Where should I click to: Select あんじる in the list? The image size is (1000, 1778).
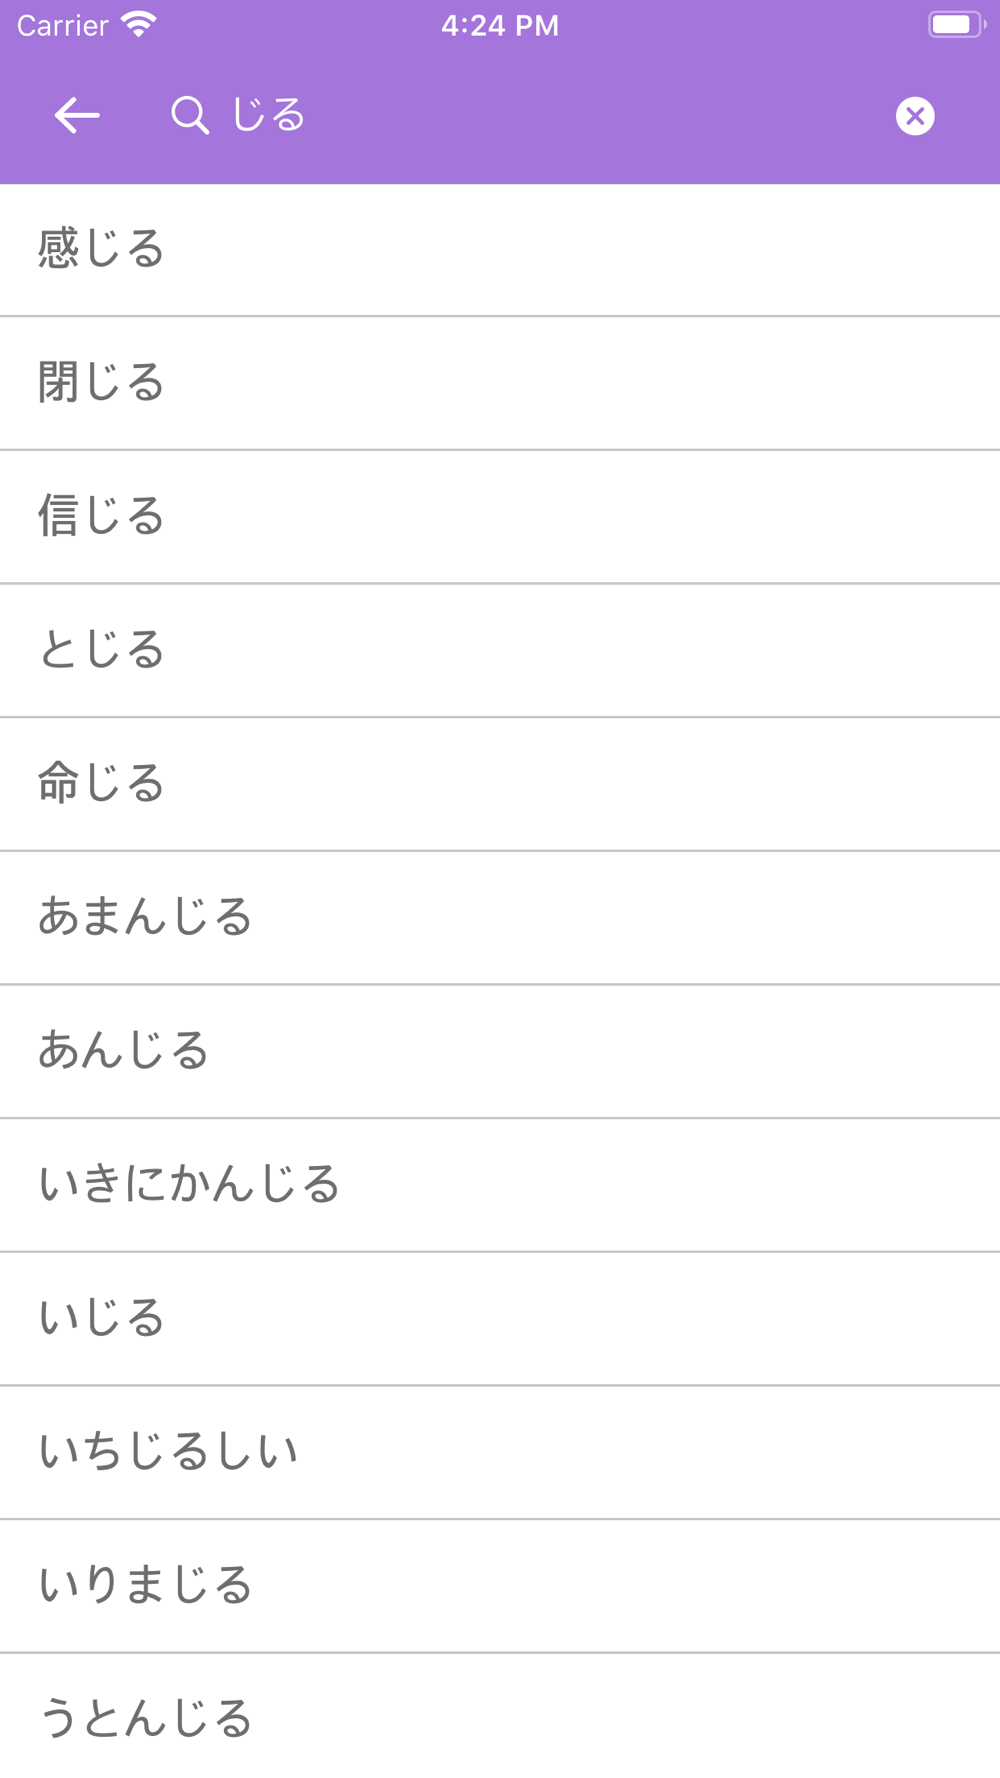500,1051
